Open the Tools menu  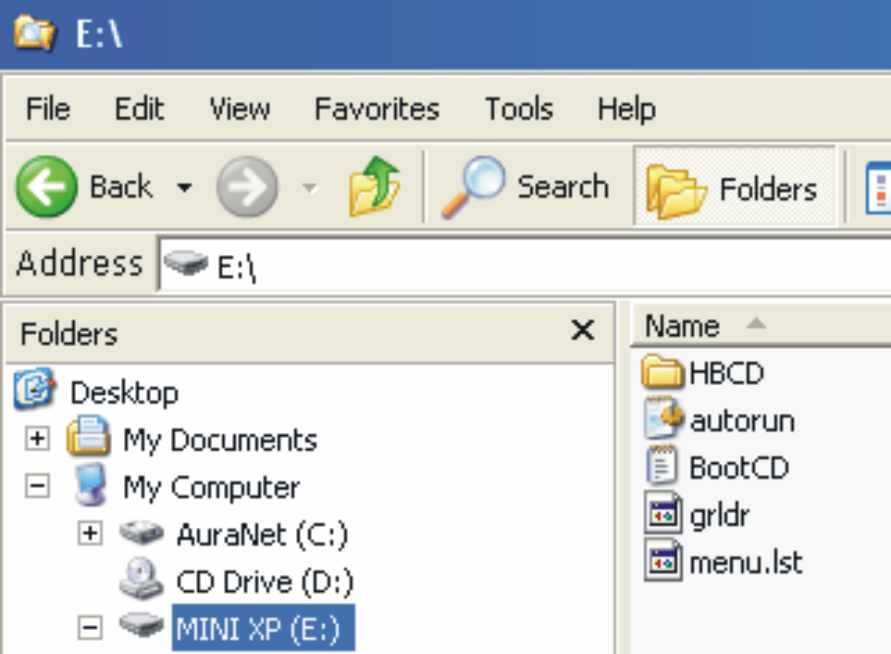[x=519, y=109]
